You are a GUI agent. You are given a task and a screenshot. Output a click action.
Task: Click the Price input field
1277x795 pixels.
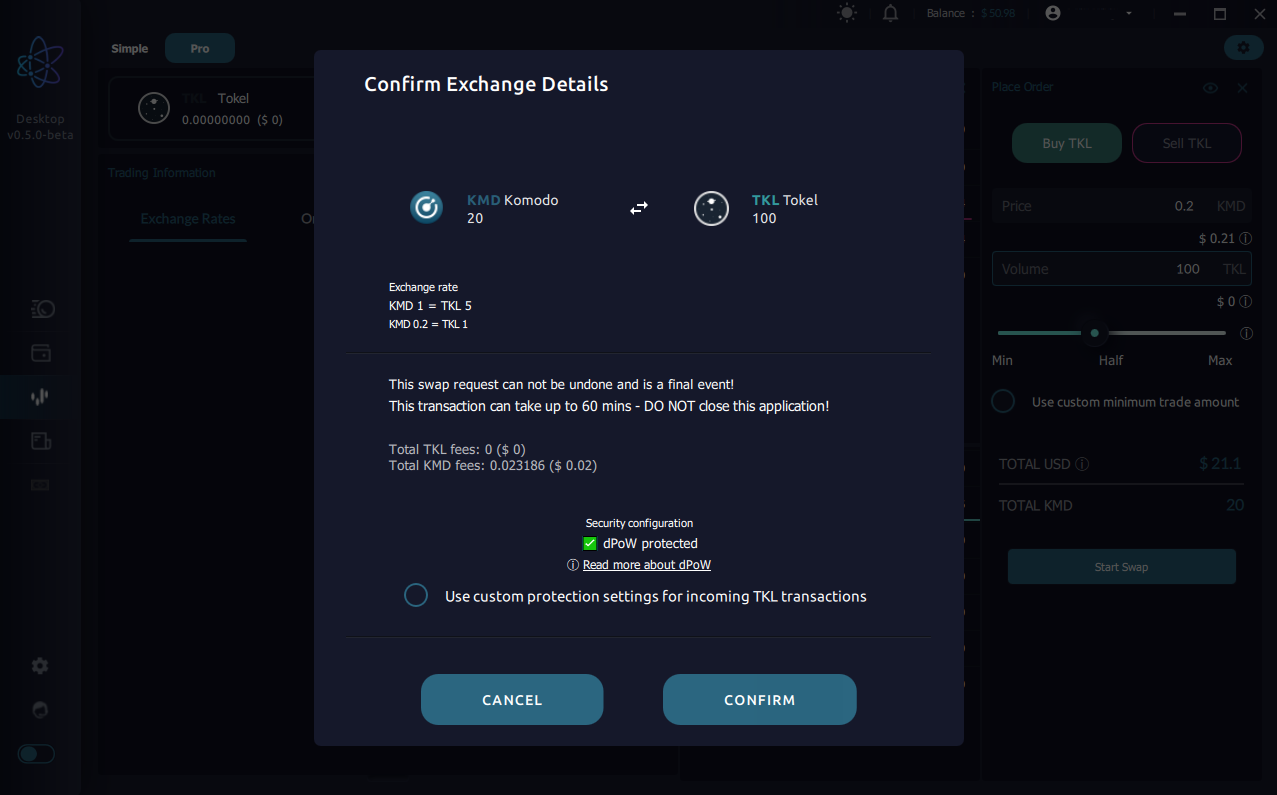[x=1122, y=206]
